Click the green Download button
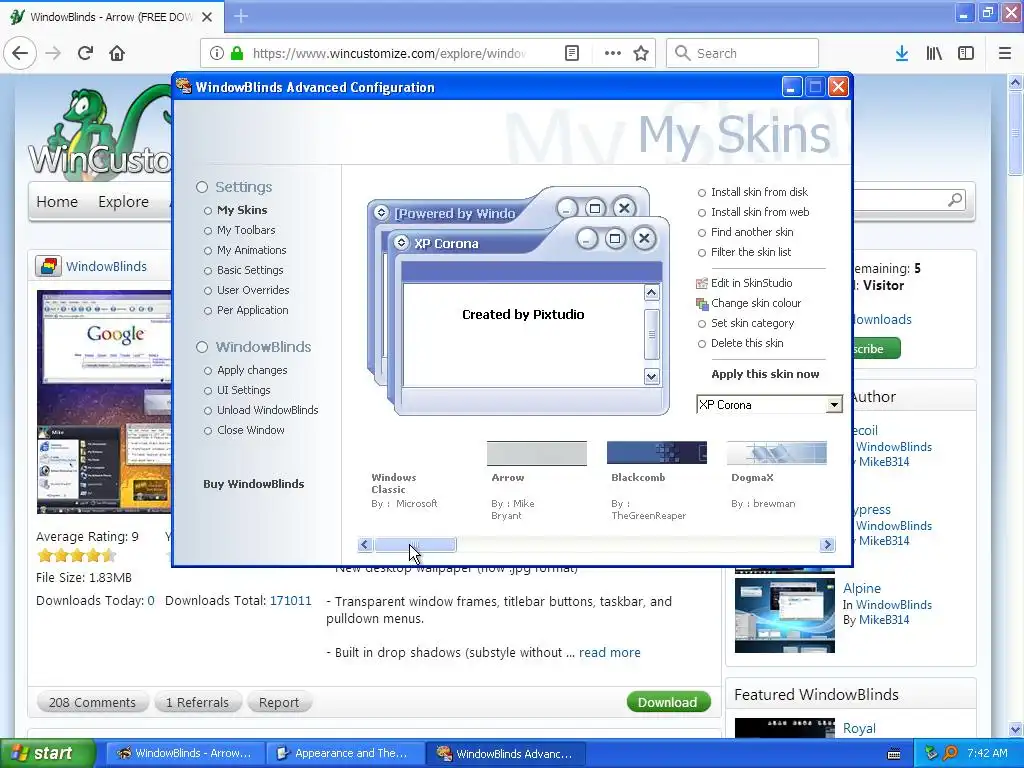 pos(668,702)
